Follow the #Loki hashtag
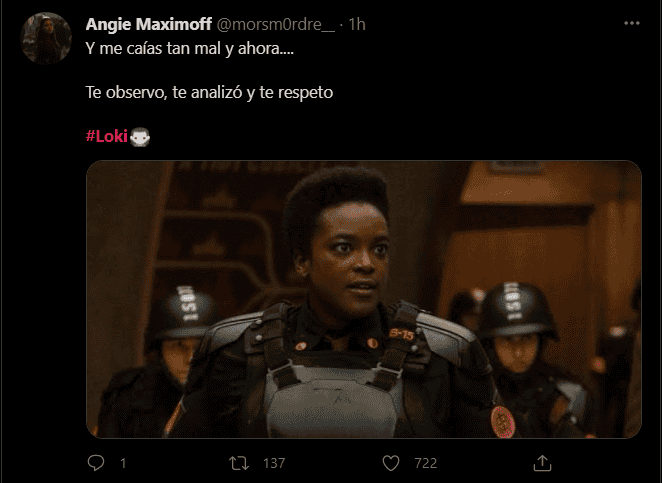This screenshot has height=483, width=662. coord(107,136)
